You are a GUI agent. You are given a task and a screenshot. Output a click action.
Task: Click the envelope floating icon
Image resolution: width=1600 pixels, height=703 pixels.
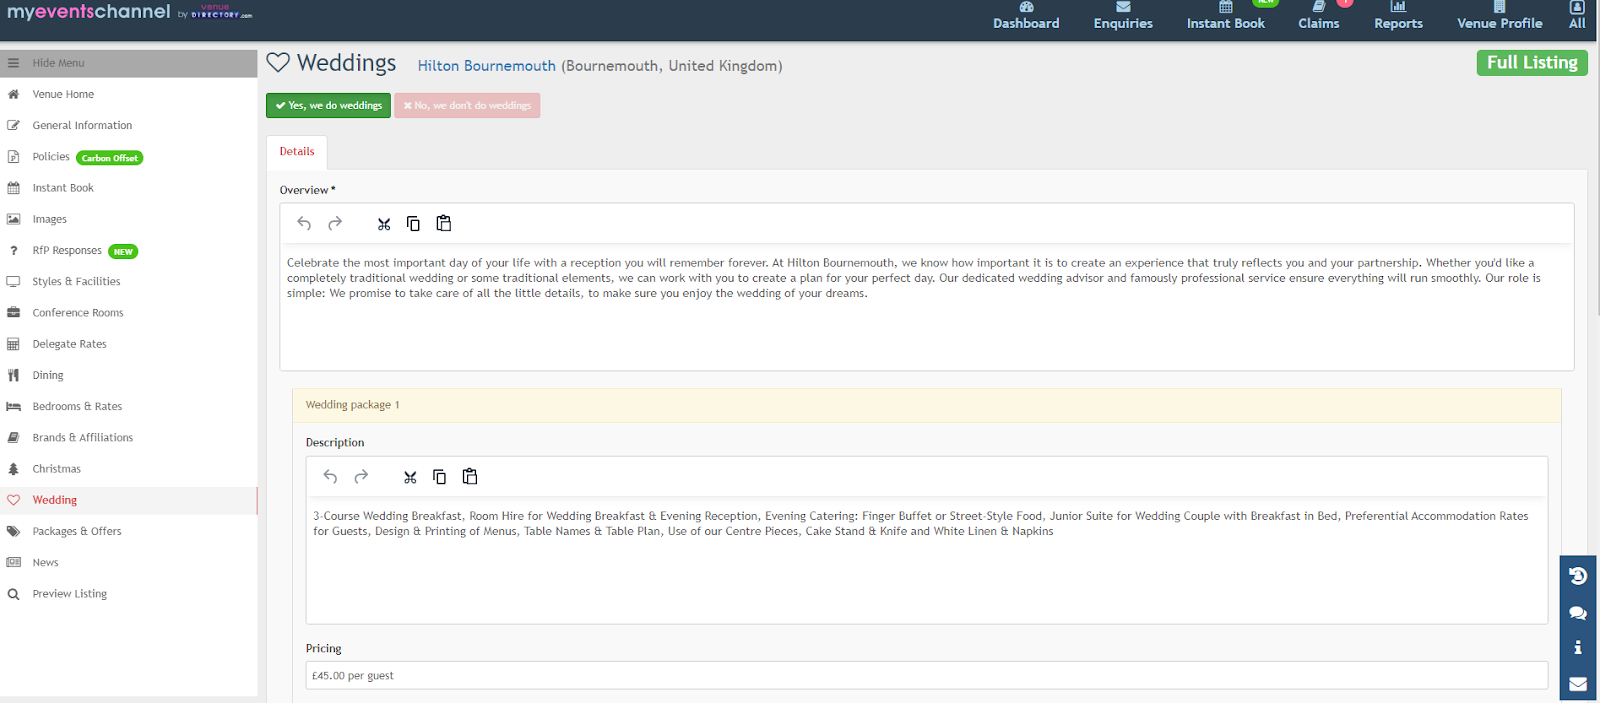[x=1578, y=684]
